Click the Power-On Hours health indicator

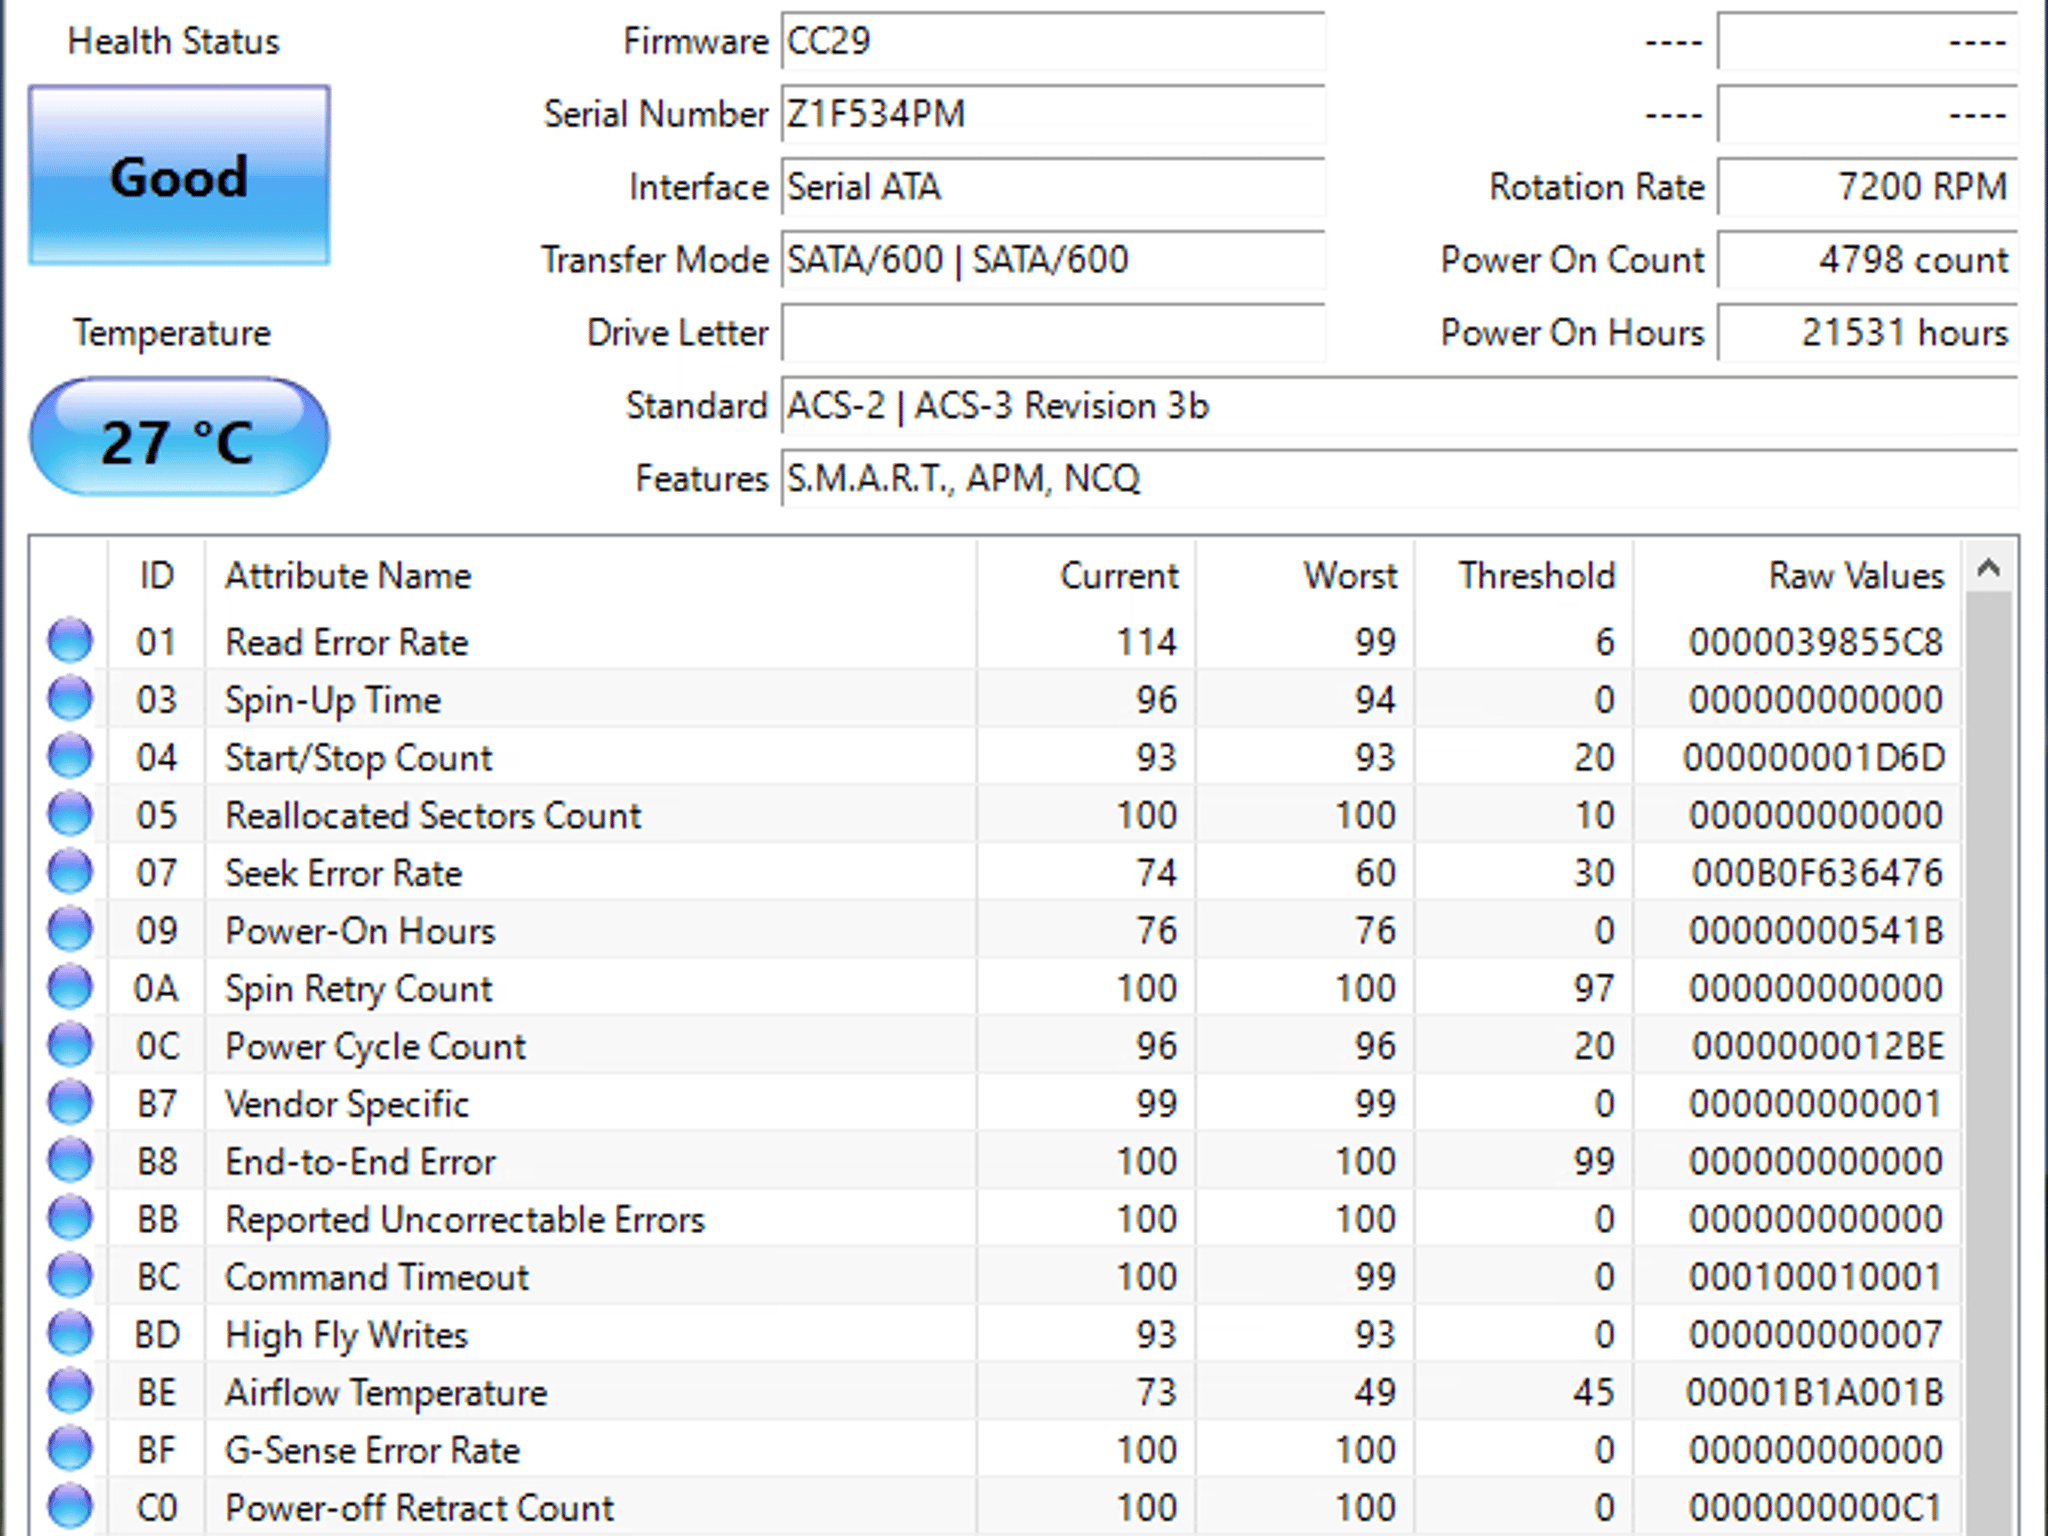(70, 930)
